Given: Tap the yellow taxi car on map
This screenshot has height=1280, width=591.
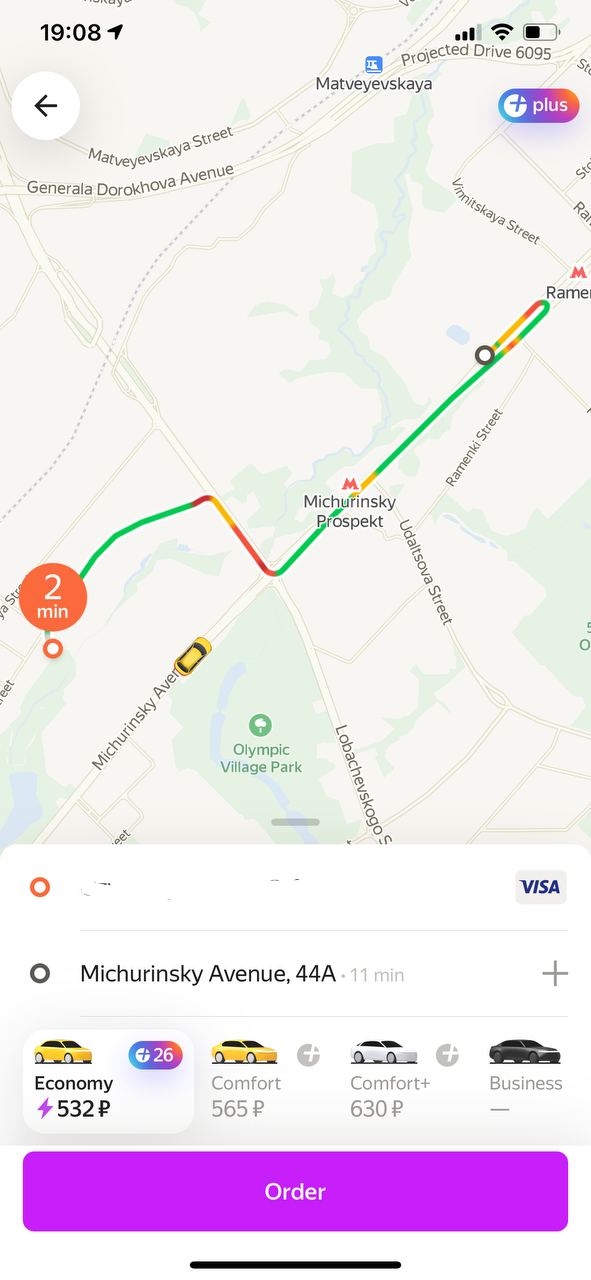Looking at the screenshot, I should pyautogui.click(x=192, y=658).
